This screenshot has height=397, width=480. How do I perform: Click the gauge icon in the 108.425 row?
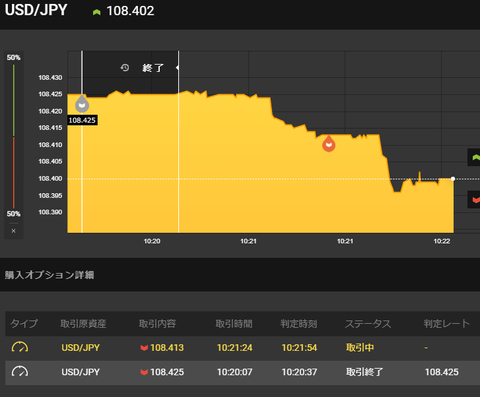point(20,372)
